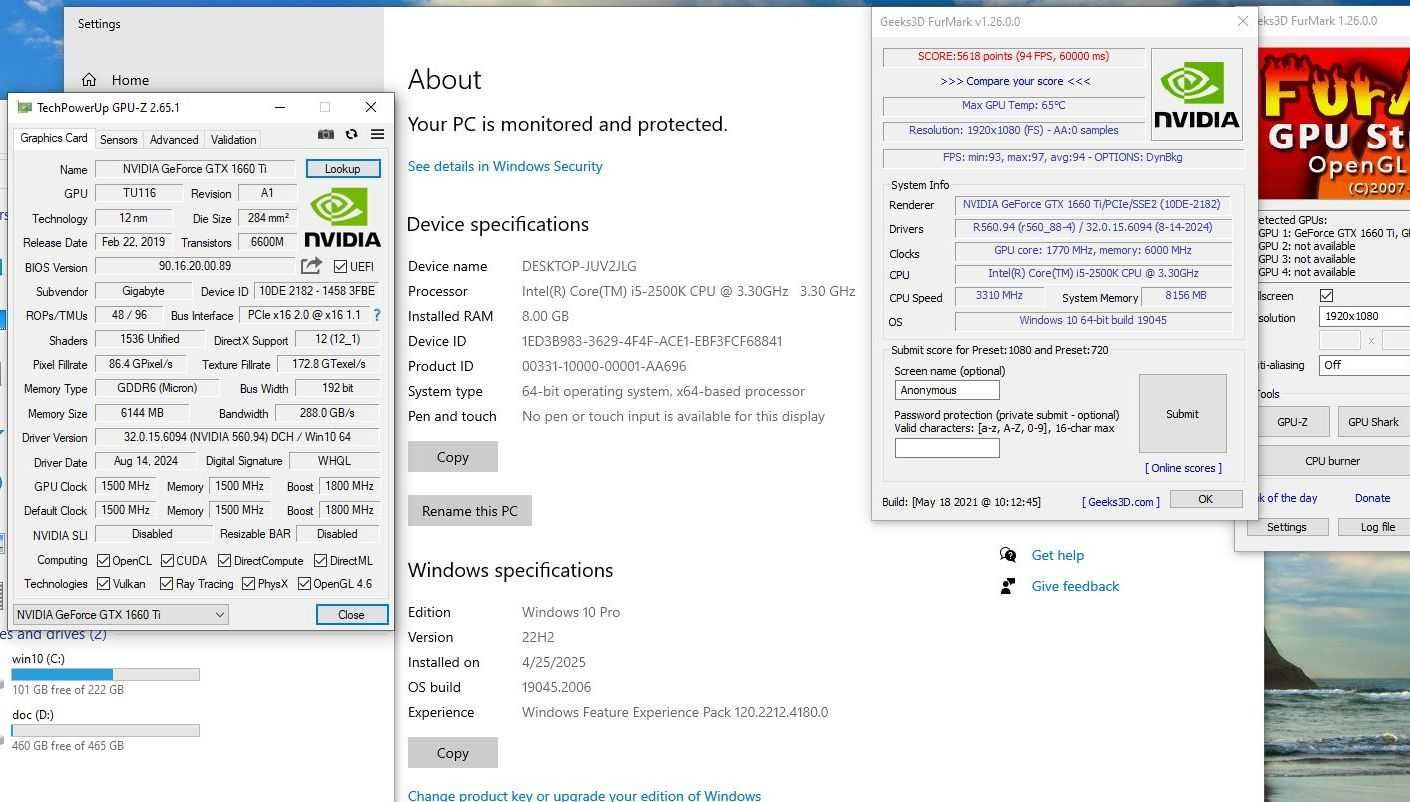The height and width of the screenshot is (802, 1410).
Task: Click the Home icon in Settings
Action: [x=89, y=80]
